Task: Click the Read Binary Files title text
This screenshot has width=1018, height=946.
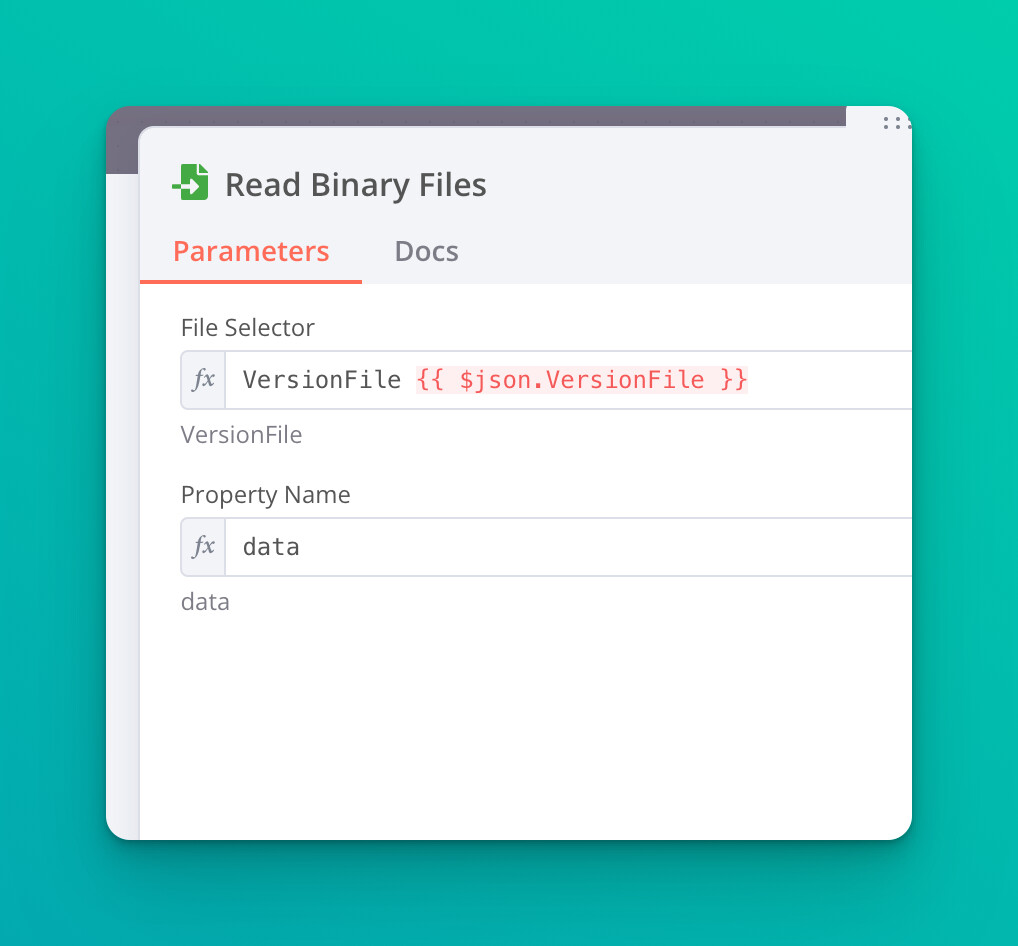Action: [356, 184]
